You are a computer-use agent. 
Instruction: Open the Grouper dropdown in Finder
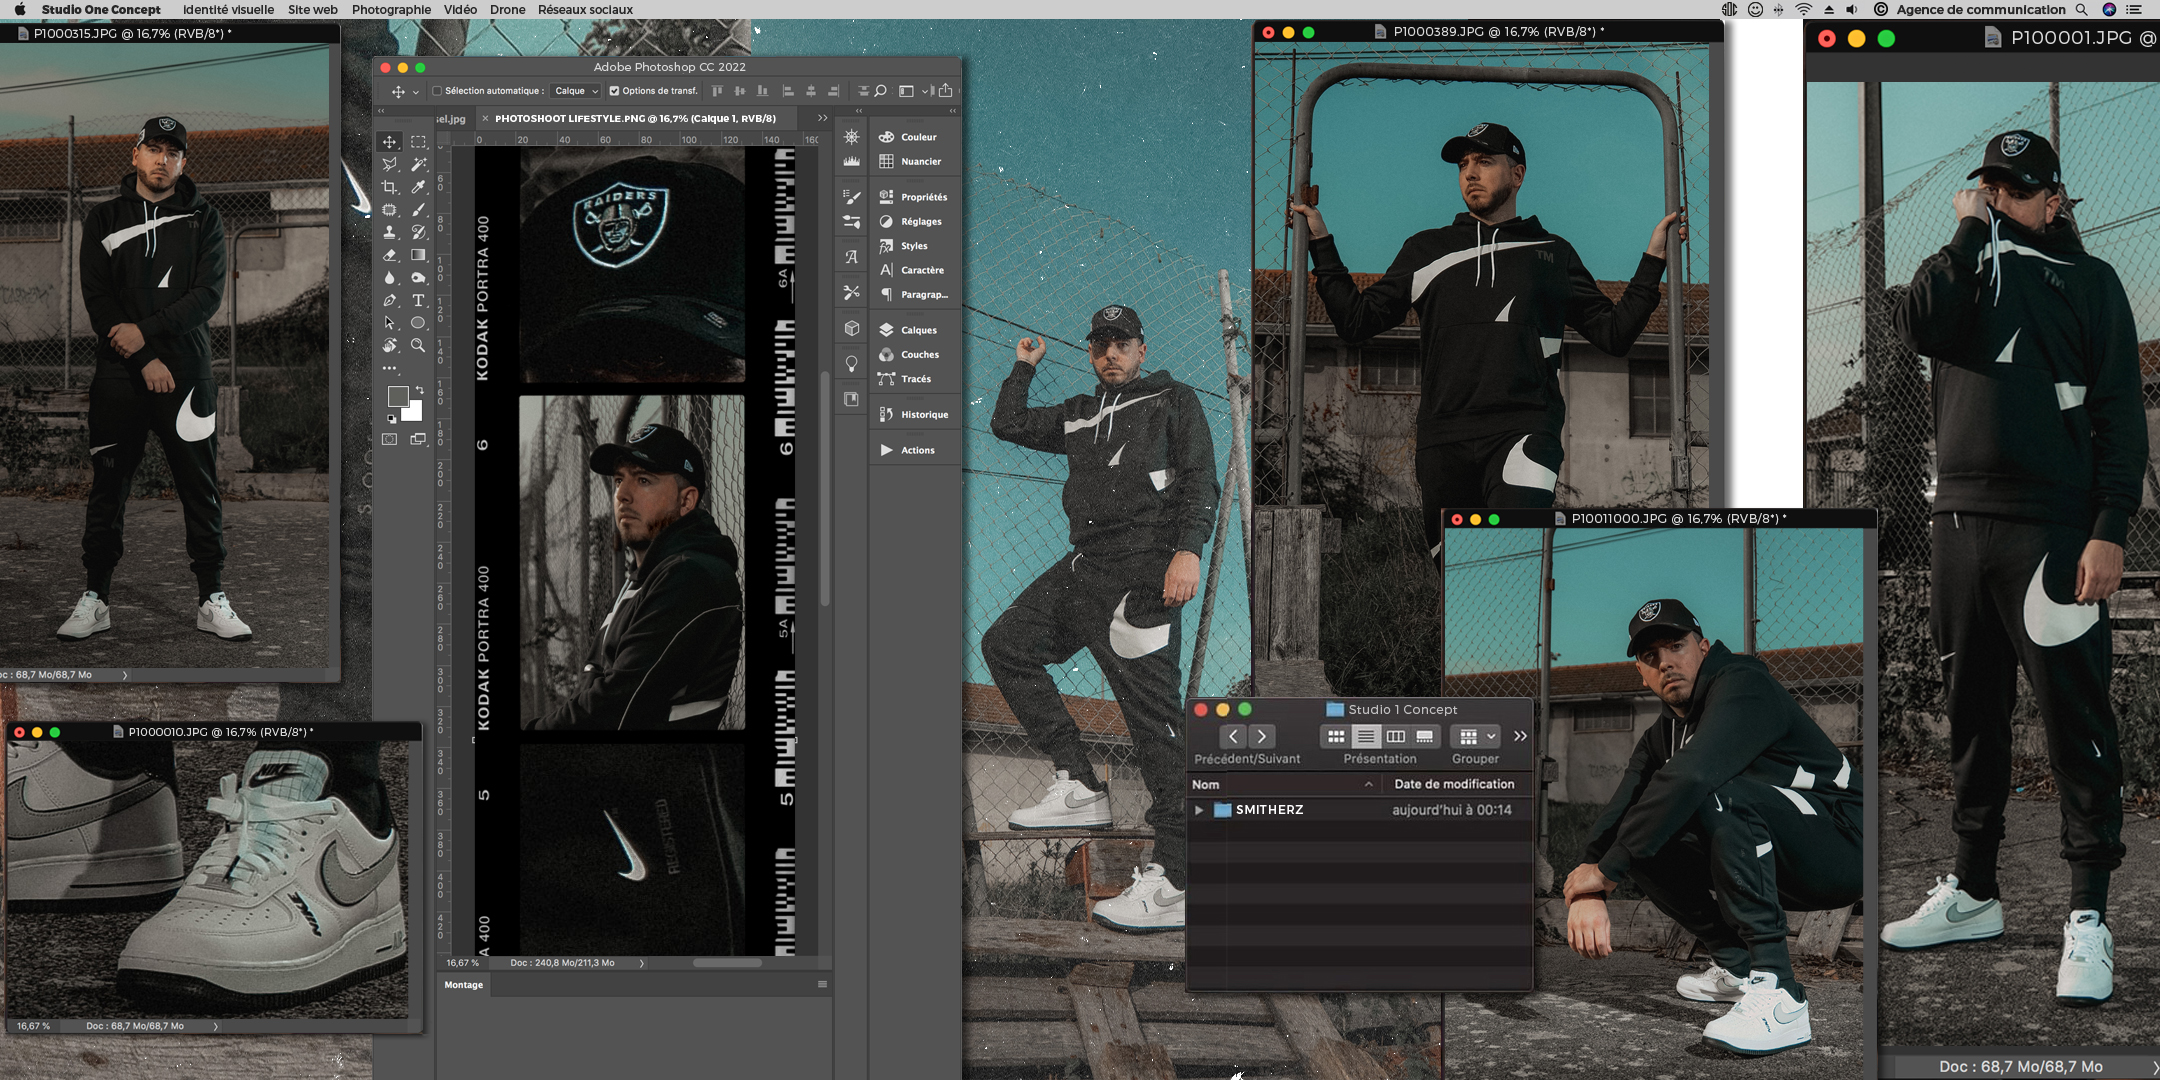pyautogui.click(x=1476, y=736)
